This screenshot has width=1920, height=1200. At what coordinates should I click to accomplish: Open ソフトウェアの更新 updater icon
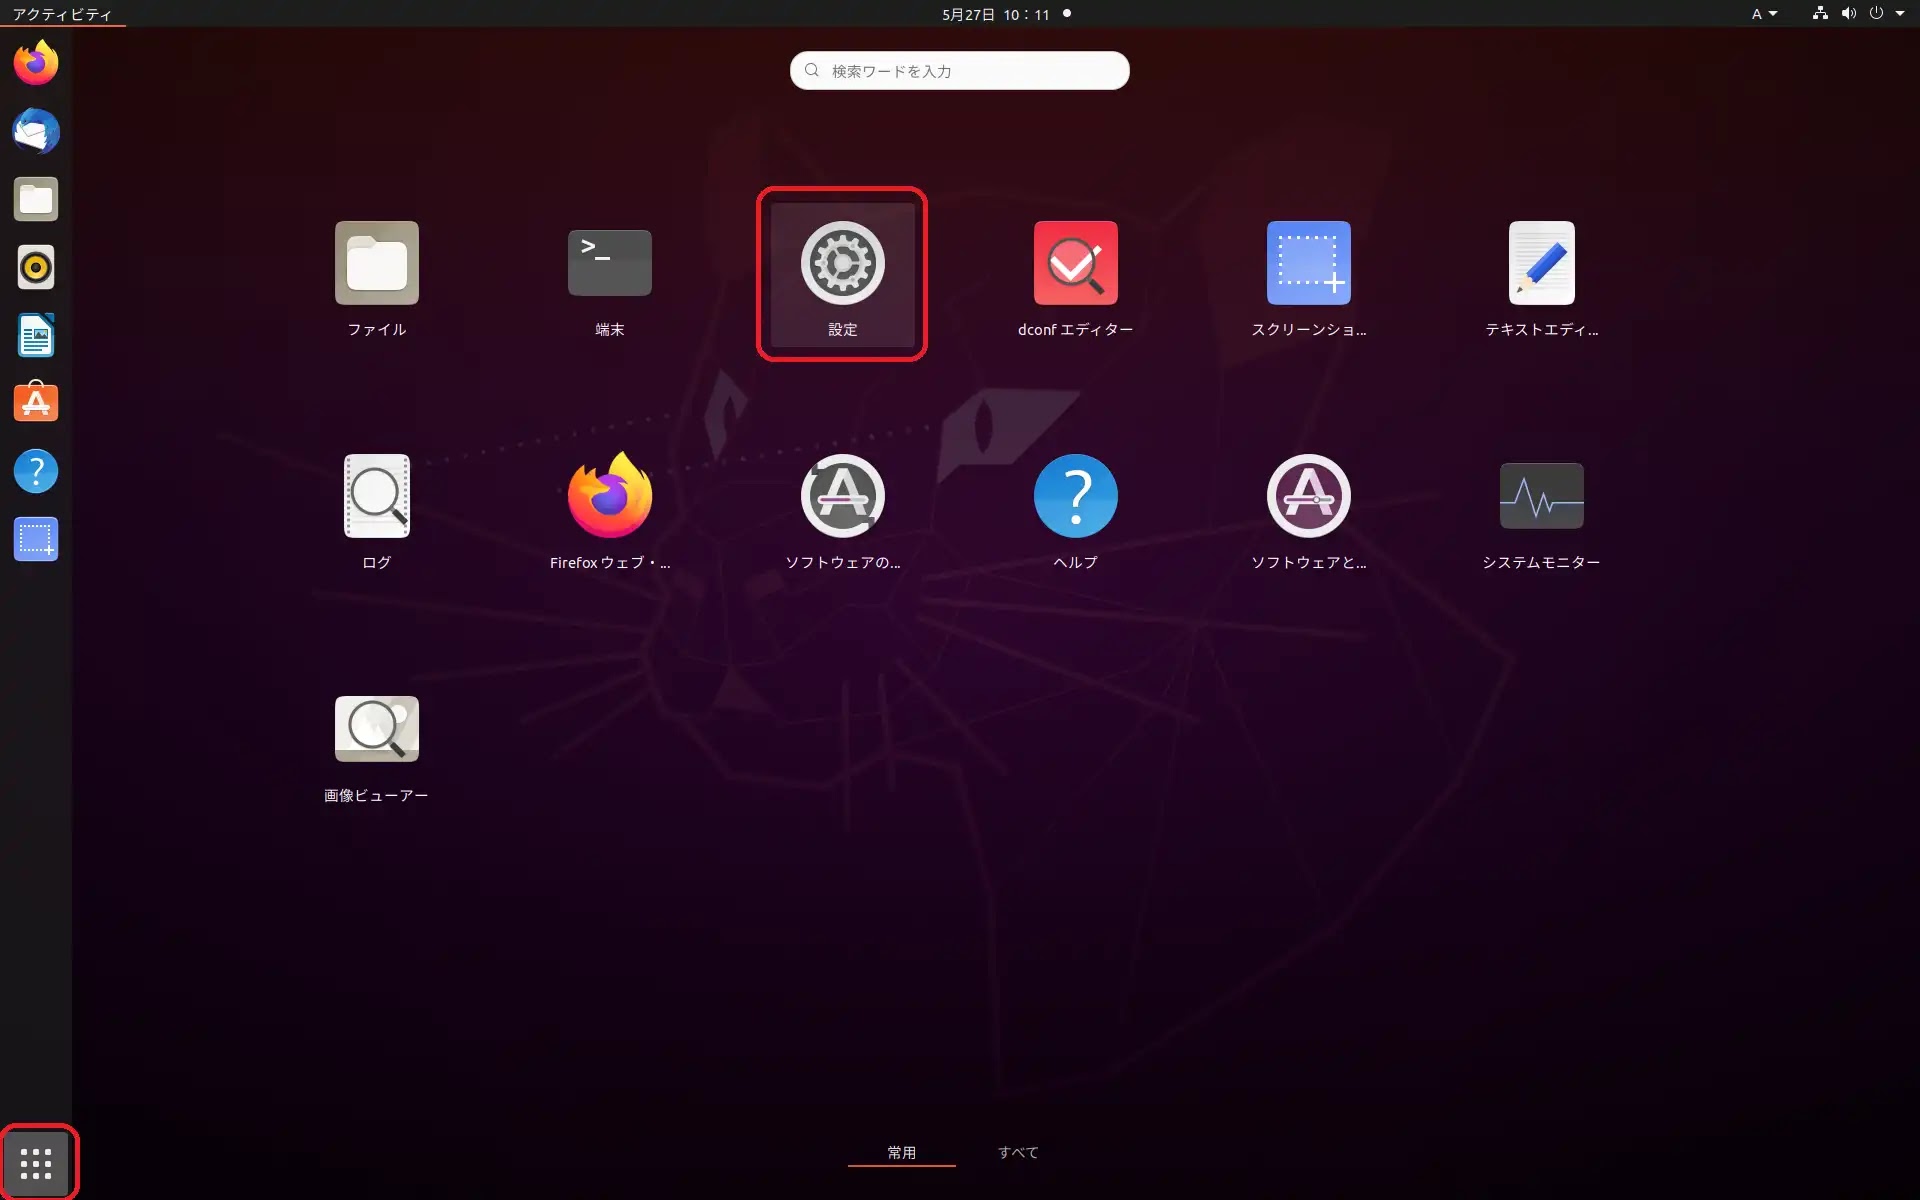842,497
